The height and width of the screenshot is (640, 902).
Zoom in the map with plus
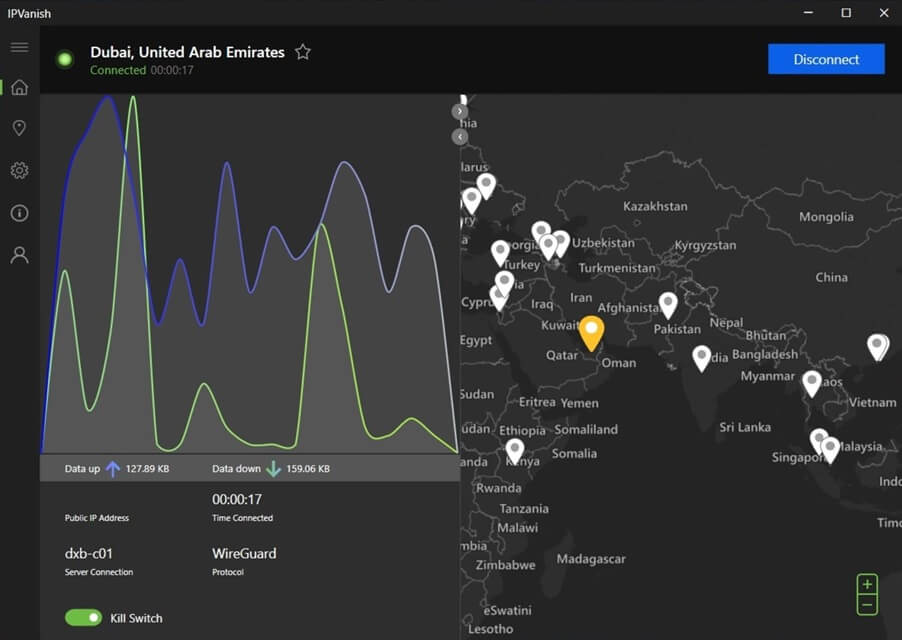click(x=867, y=584)
